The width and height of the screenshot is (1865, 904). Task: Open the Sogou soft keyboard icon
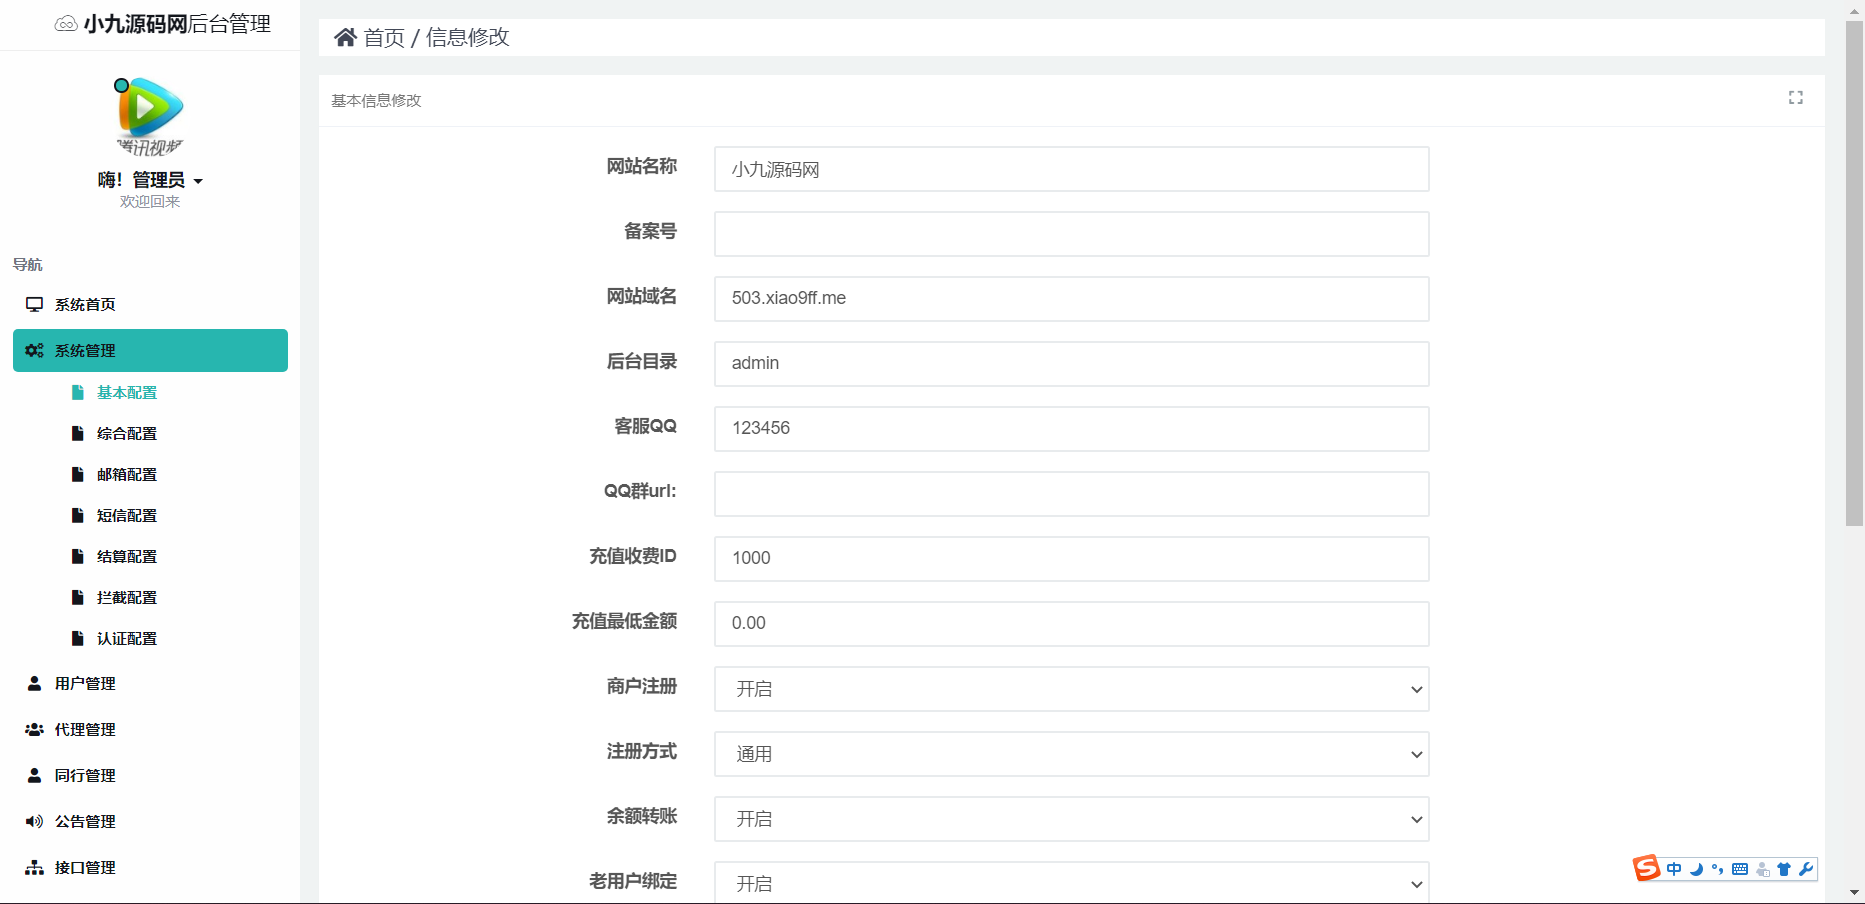[1740, 869]
